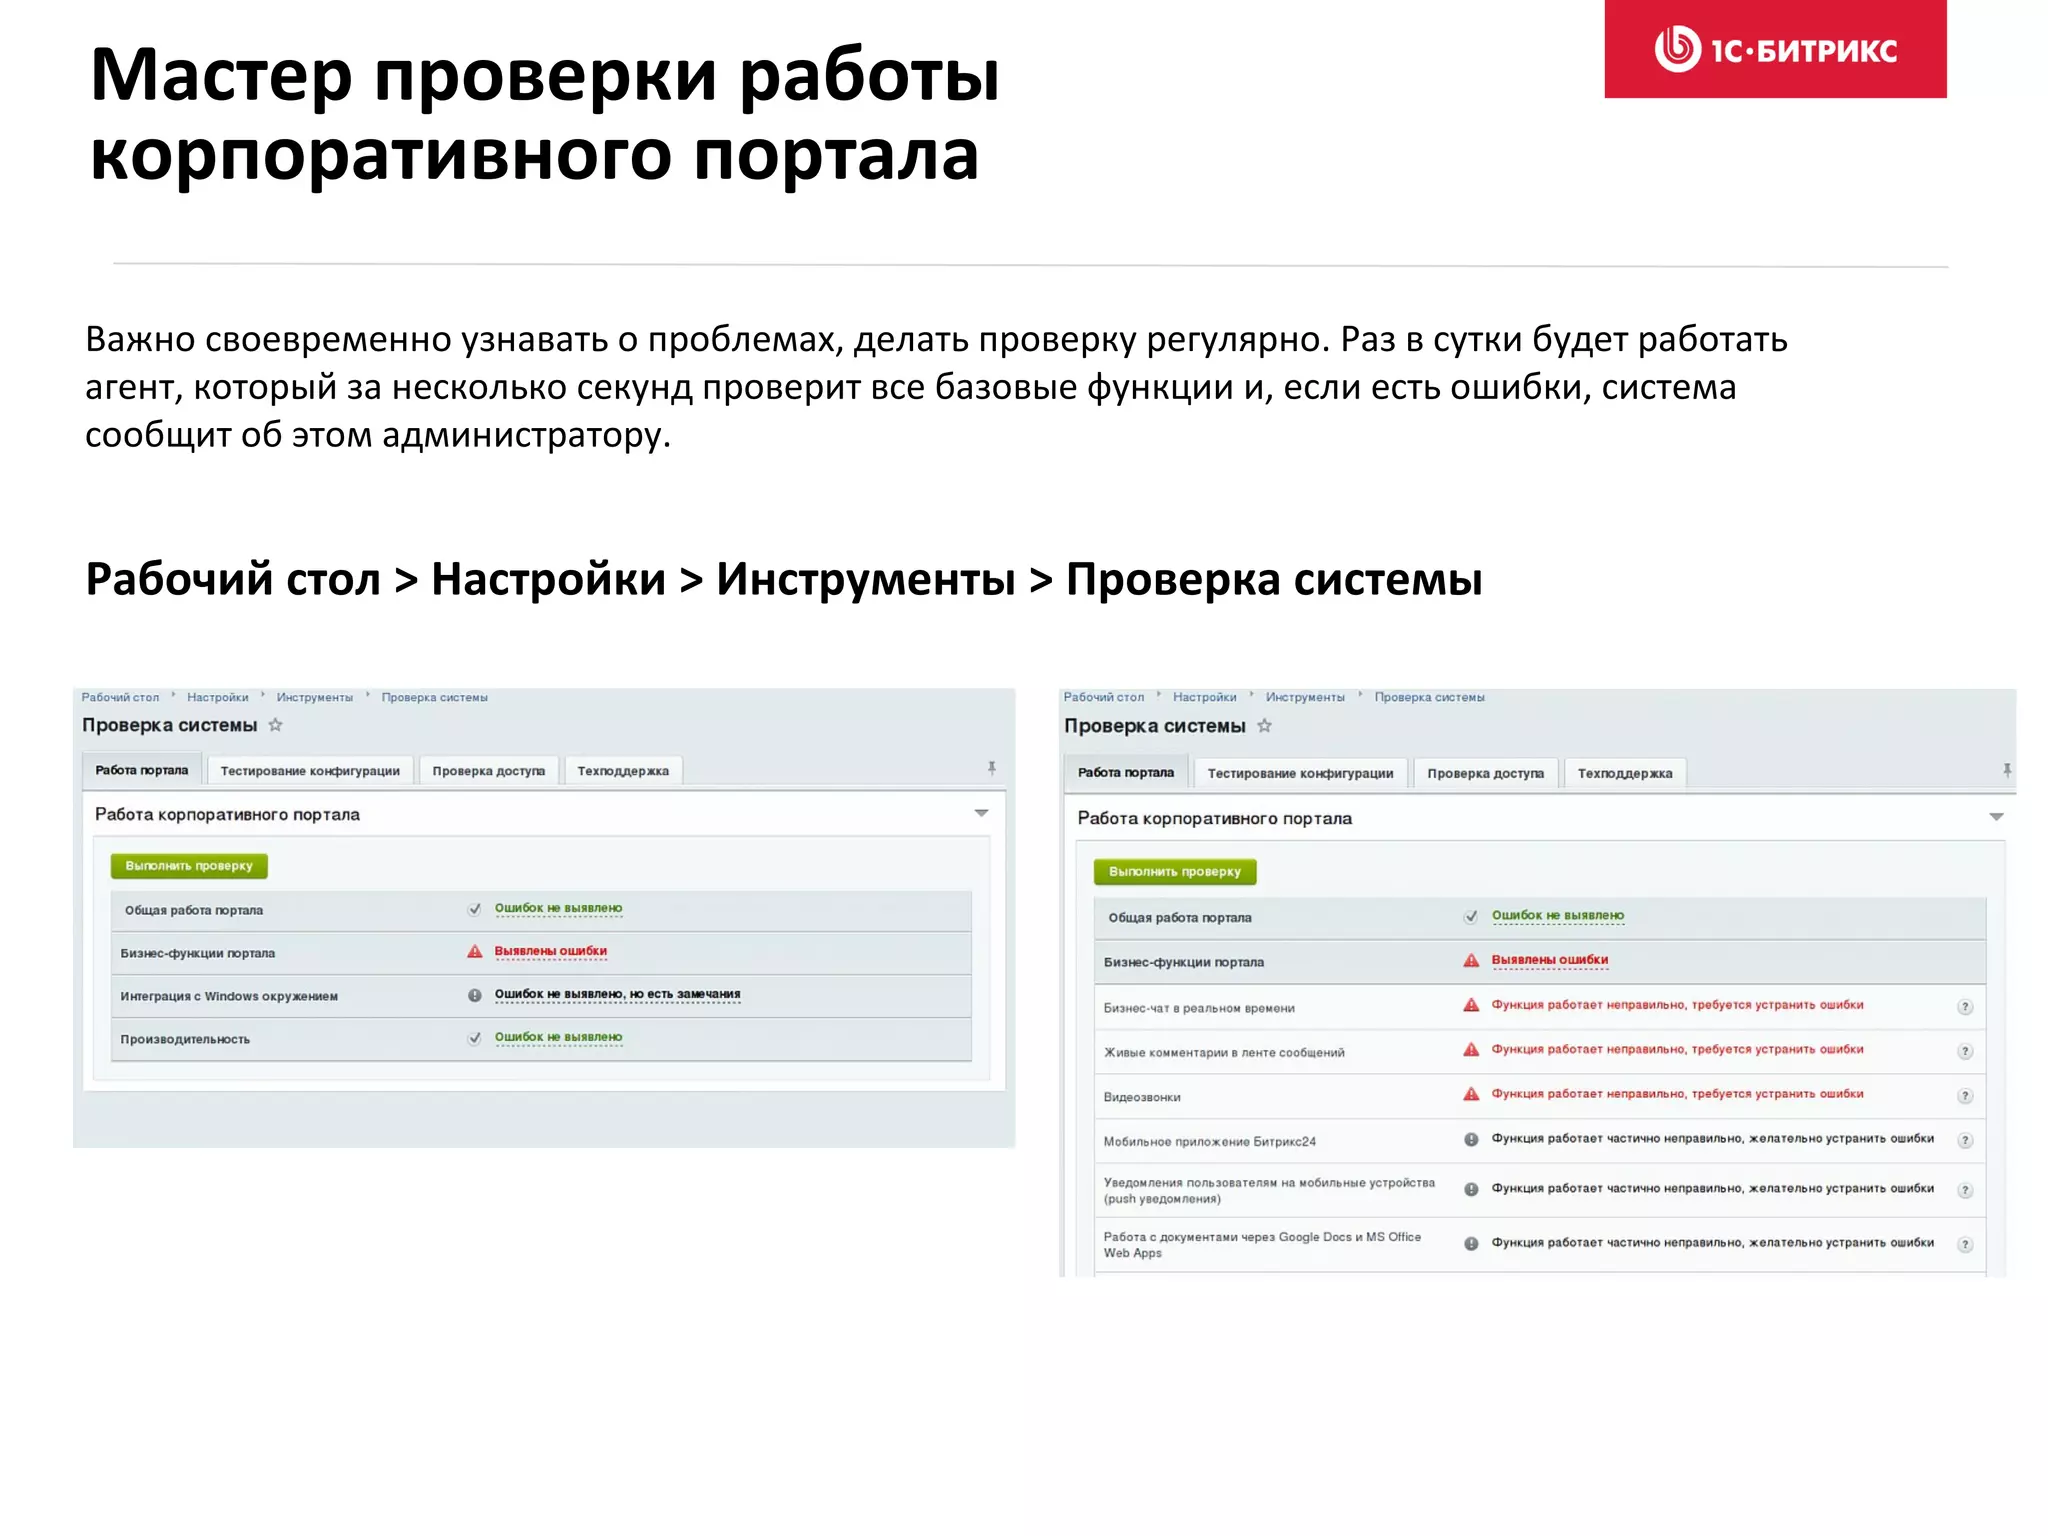Click the pin icon in right panel
This screenshot has width=2048, height=1536.
2007,770
